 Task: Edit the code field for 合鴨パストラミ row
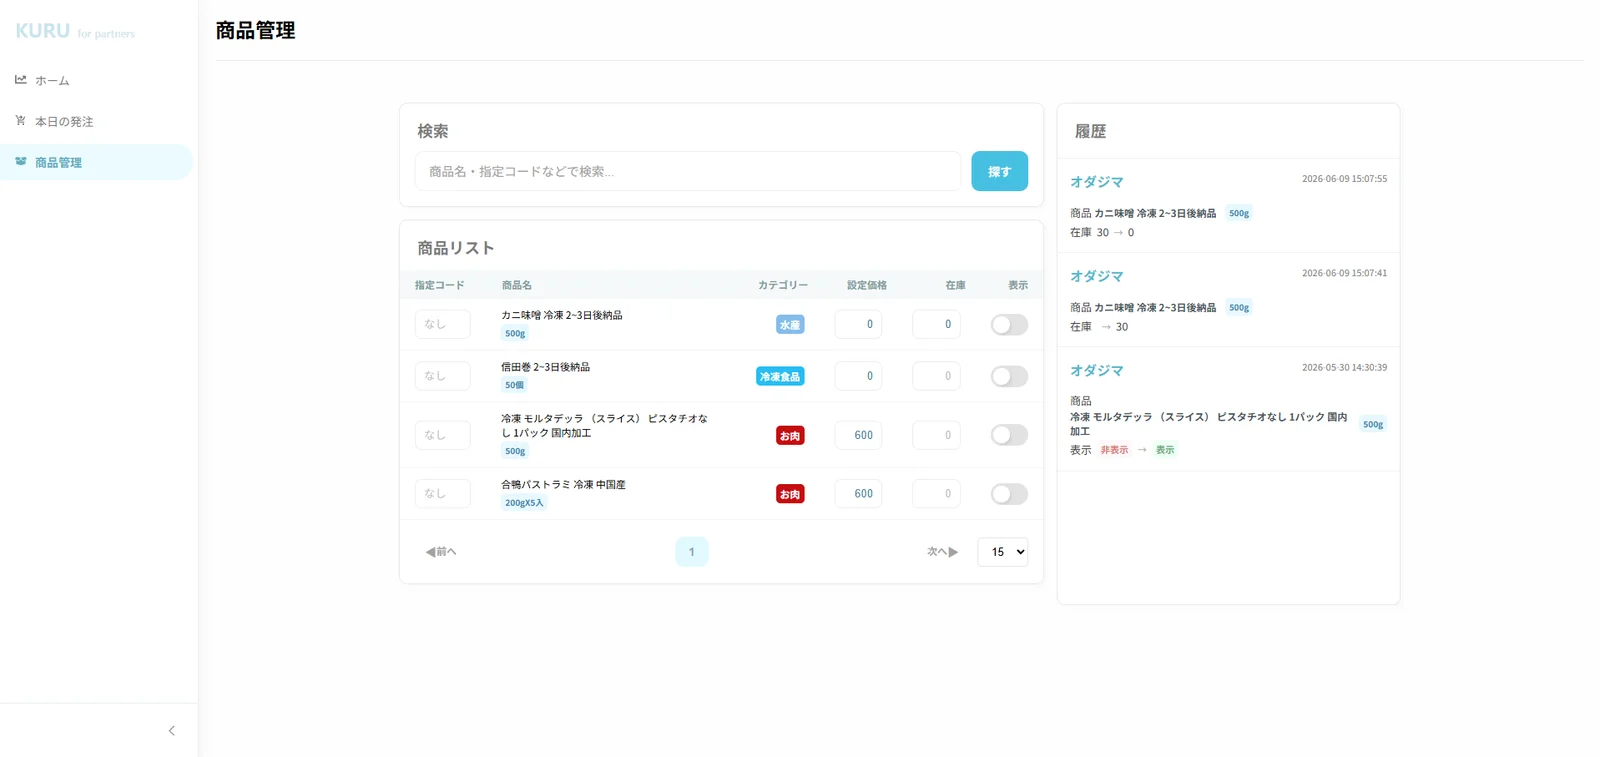443,493
